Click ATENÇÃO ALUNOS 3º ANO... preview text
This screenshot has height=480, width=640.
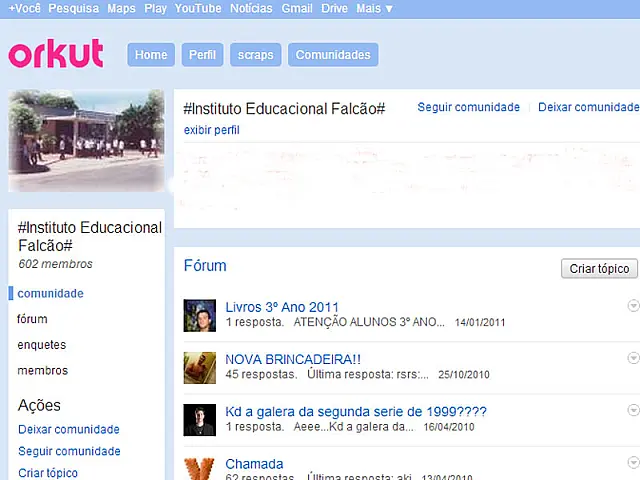(369, 322)
